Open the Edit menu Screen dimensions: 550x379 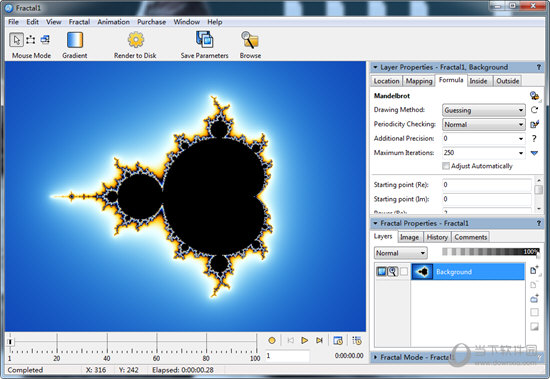coord(32,22)
